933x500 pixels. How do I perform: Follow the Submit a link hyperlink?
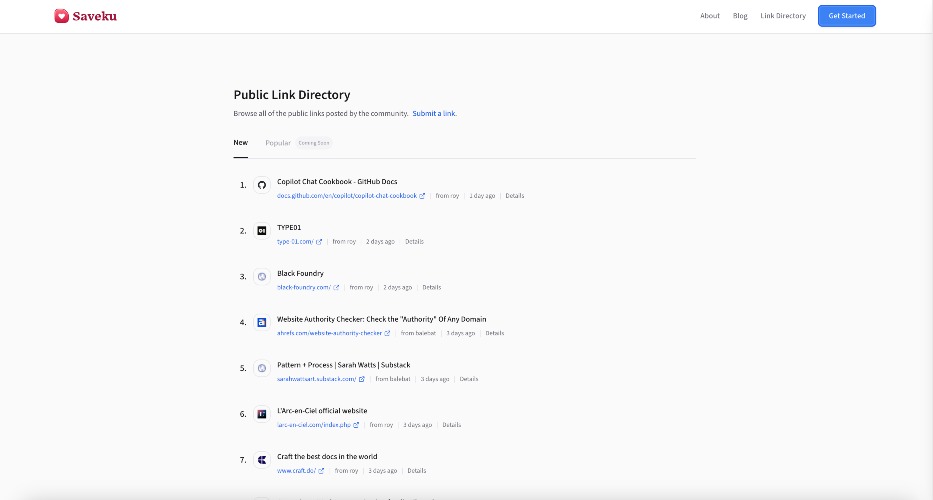point(434,114)
